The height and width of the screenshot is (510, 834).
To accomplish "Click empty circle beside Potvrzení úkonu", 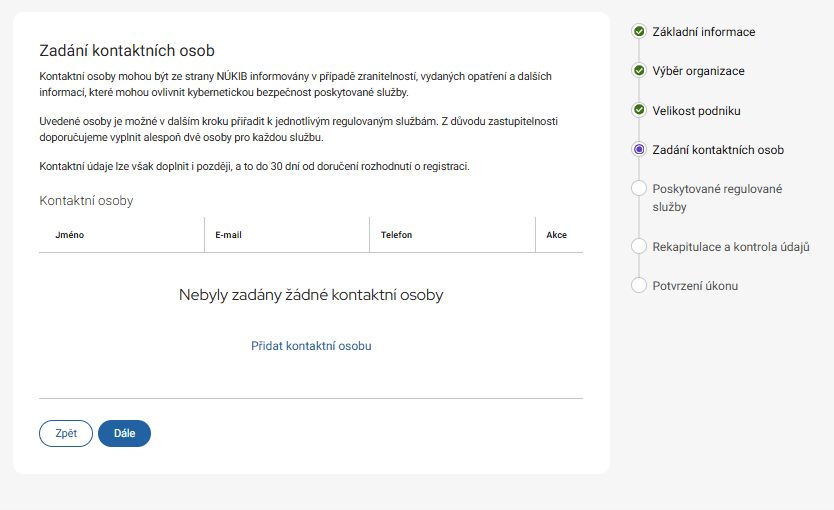I will (639, 286).
